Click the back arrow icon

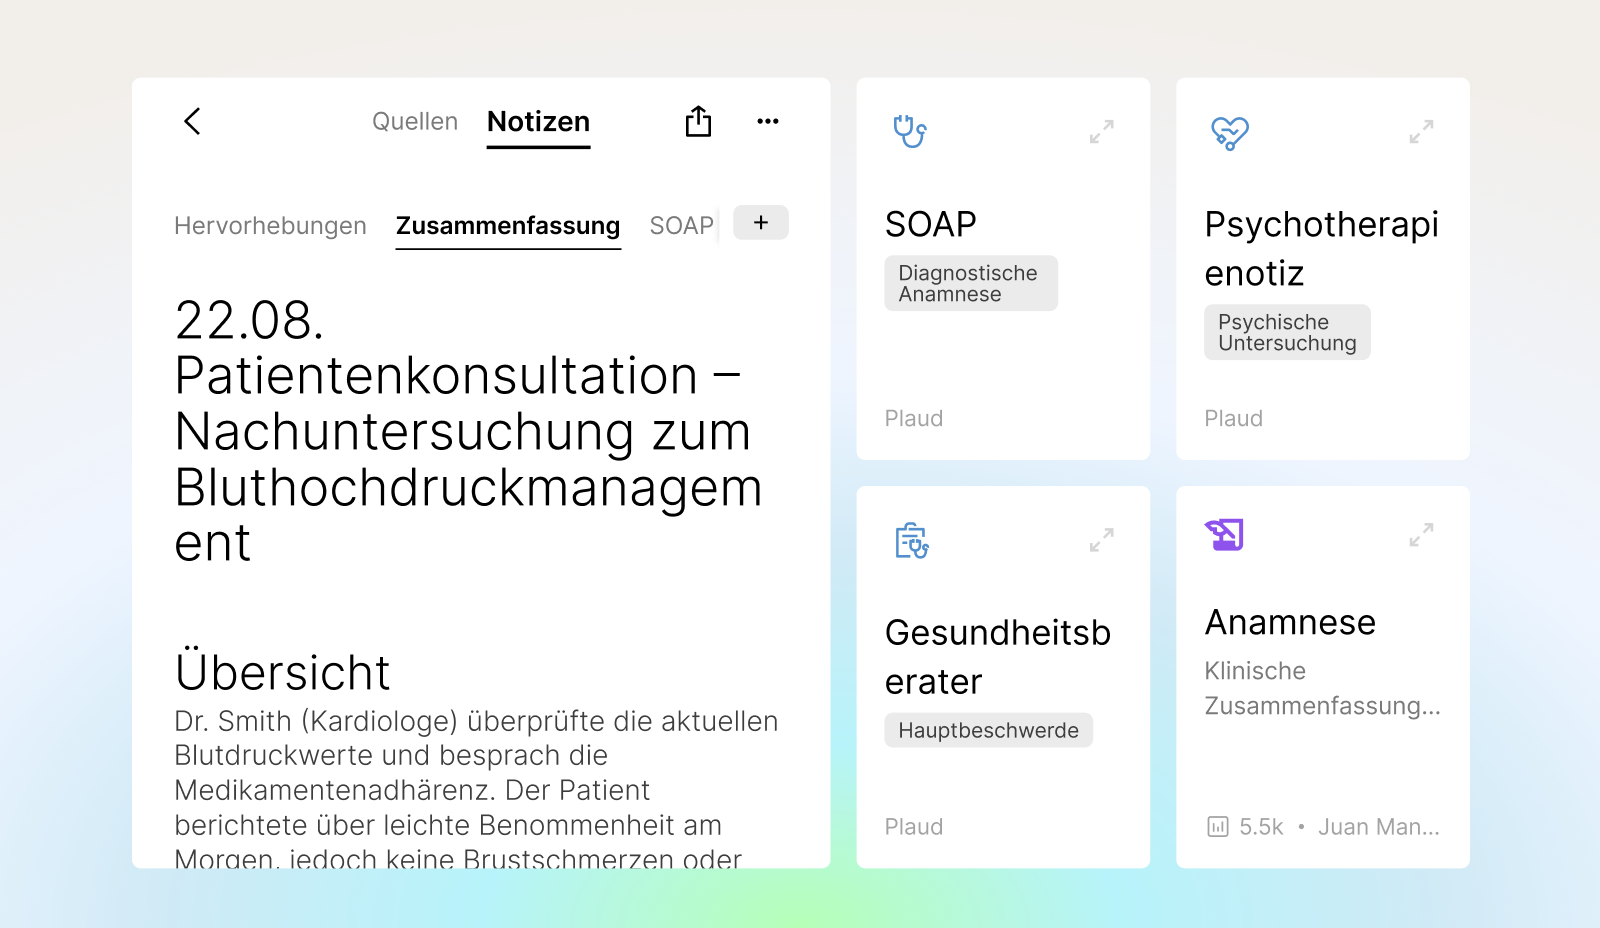pos(193,121)
